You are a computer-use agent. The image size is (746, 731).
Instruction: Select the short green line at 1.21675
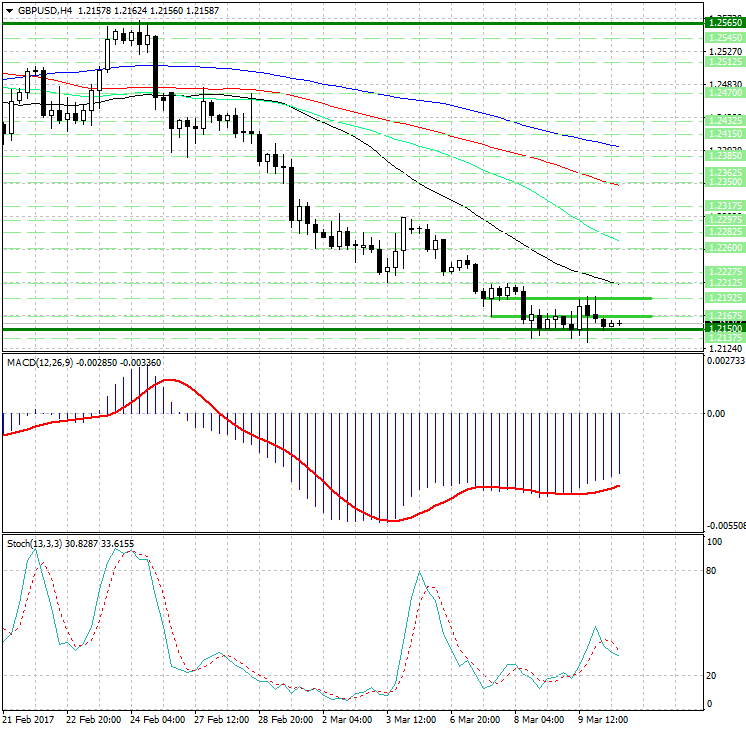(x=571, y=316)
